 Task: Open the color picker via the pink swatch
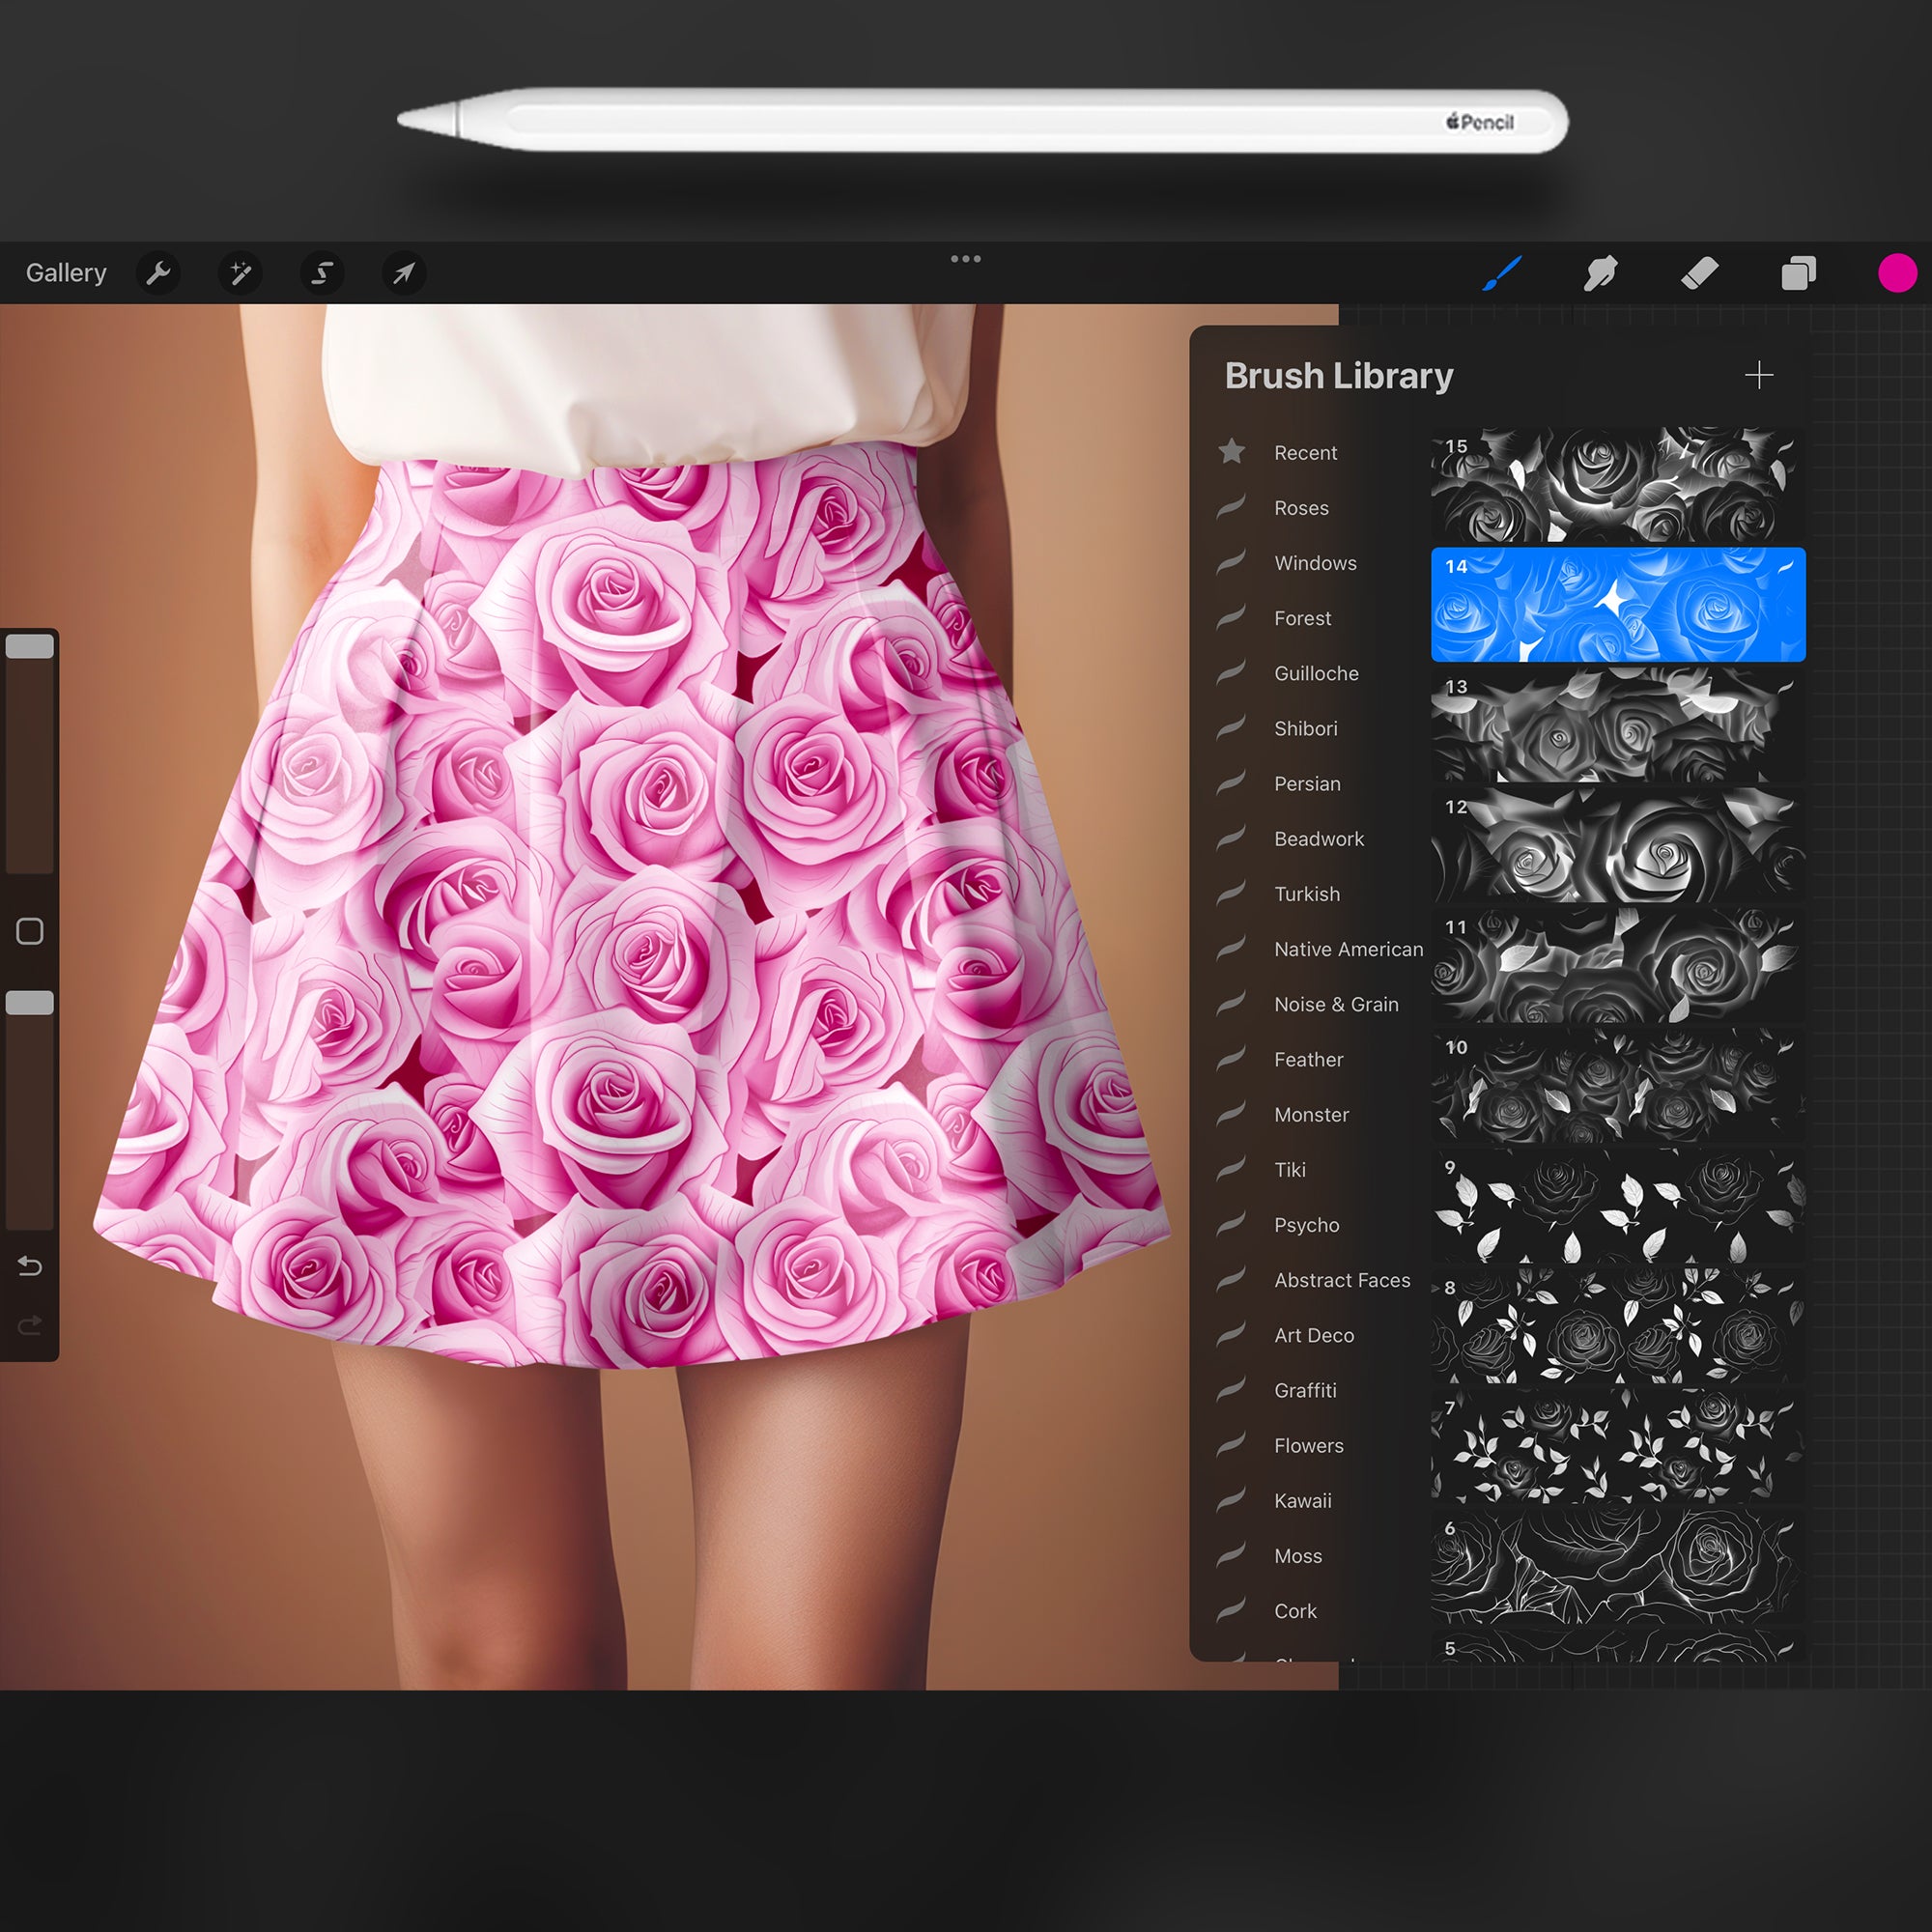point(1899,272)
